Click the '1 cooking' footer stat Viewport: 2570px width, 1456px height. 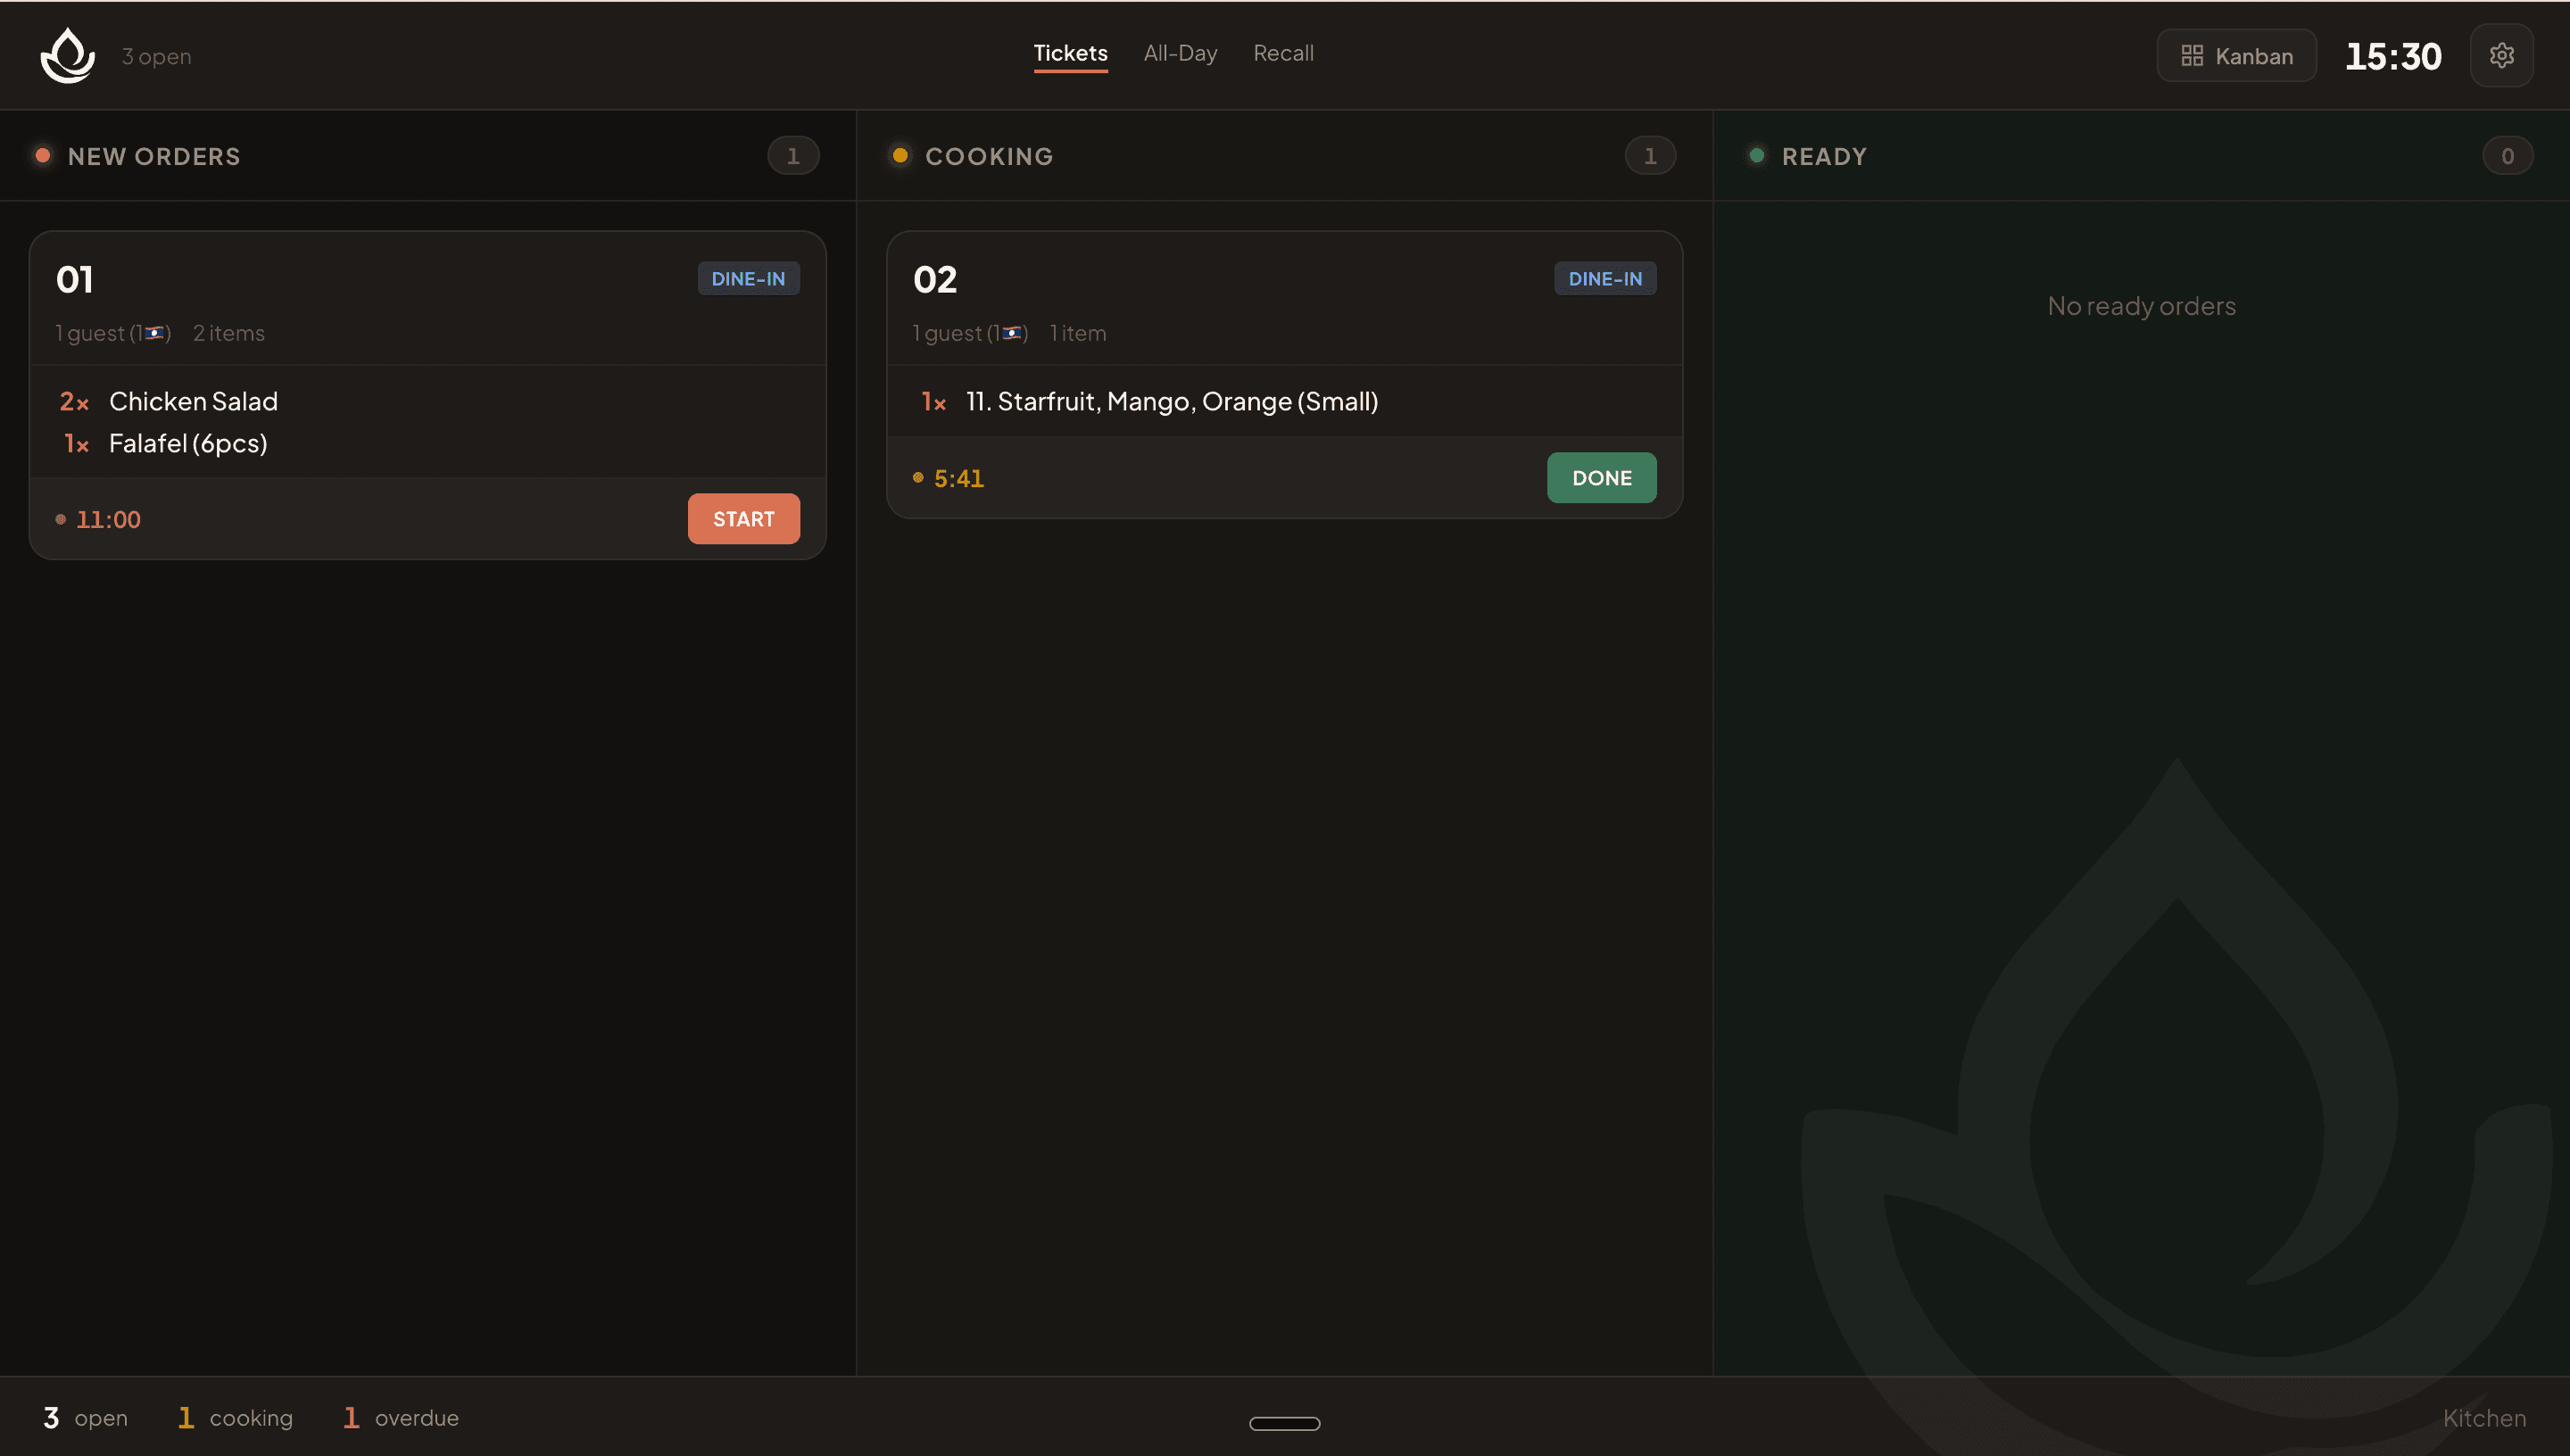(235, 1417)
